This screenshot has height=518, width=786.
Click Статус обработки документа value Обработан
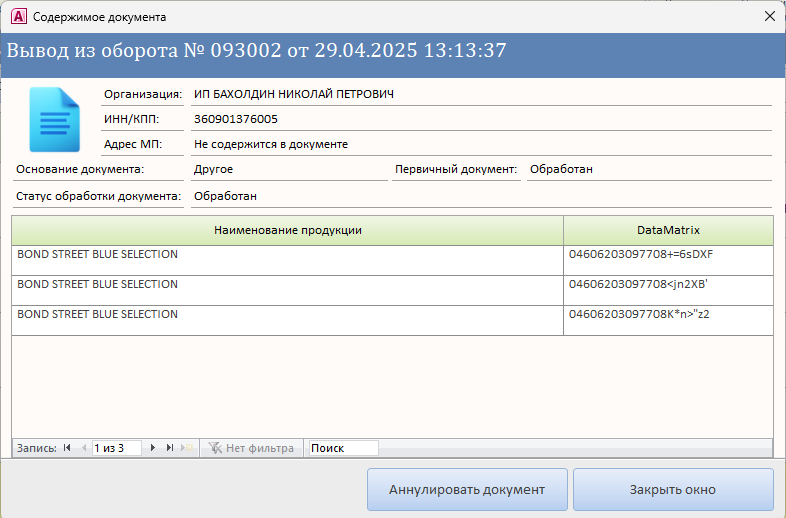tap(481, 197)
